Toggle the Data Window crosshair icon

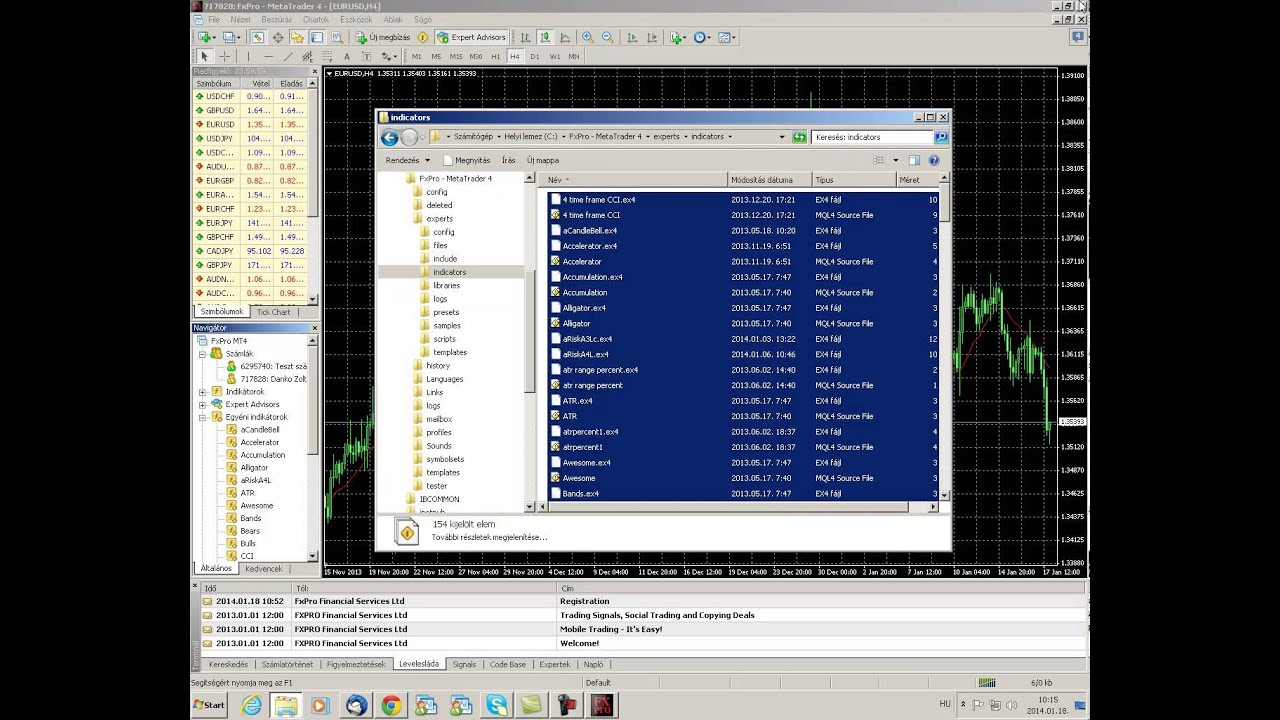pyautogui.click(x=278, y=37)
